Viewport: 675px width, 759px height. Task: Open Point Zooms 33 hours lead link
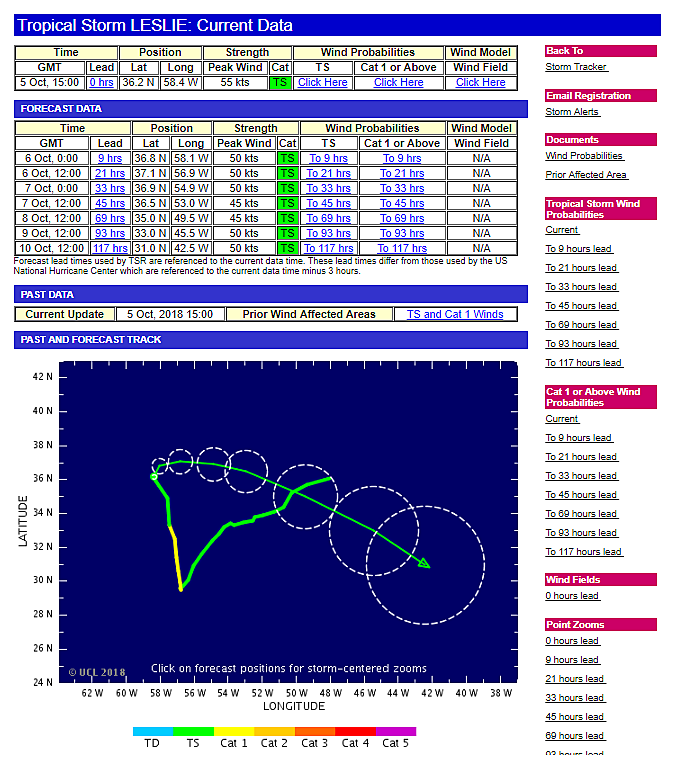[x=575, y=698]
